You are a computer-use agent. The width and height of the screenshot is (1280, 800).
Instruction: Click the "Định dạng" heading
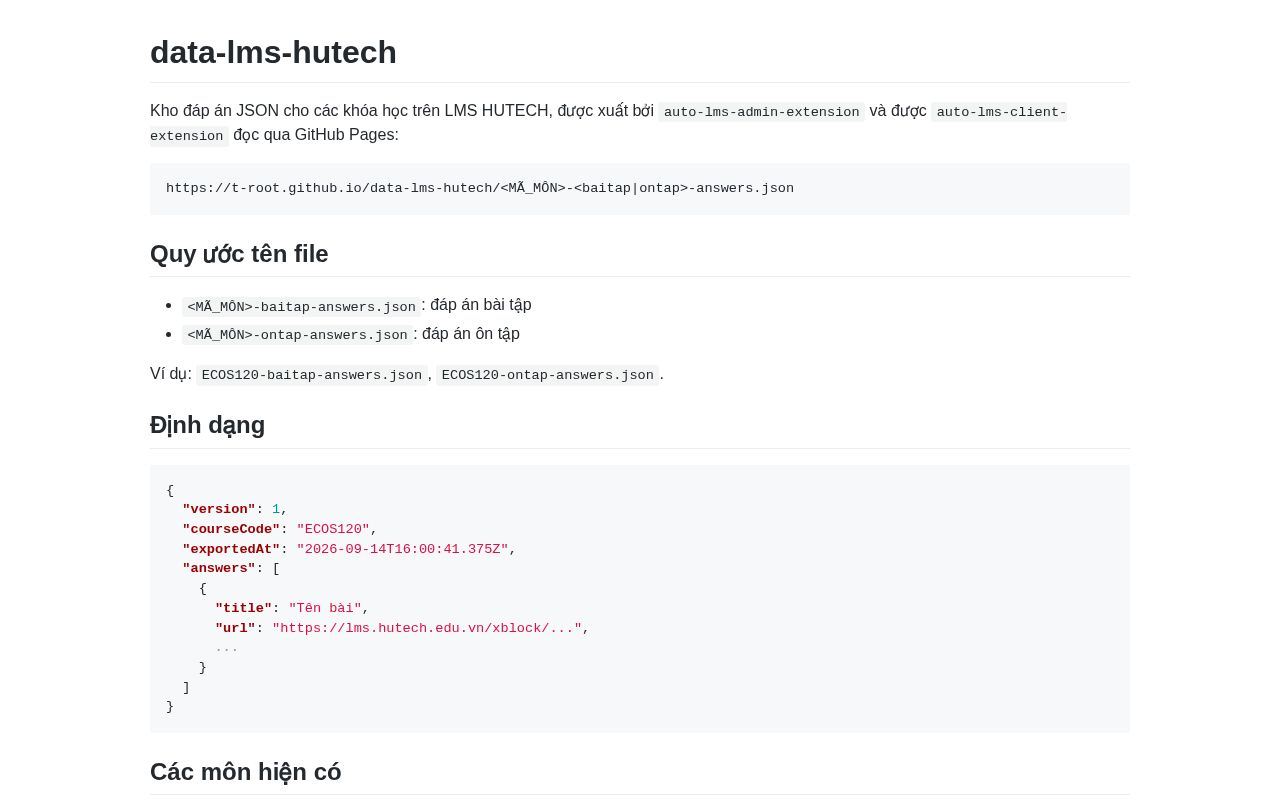207,425
